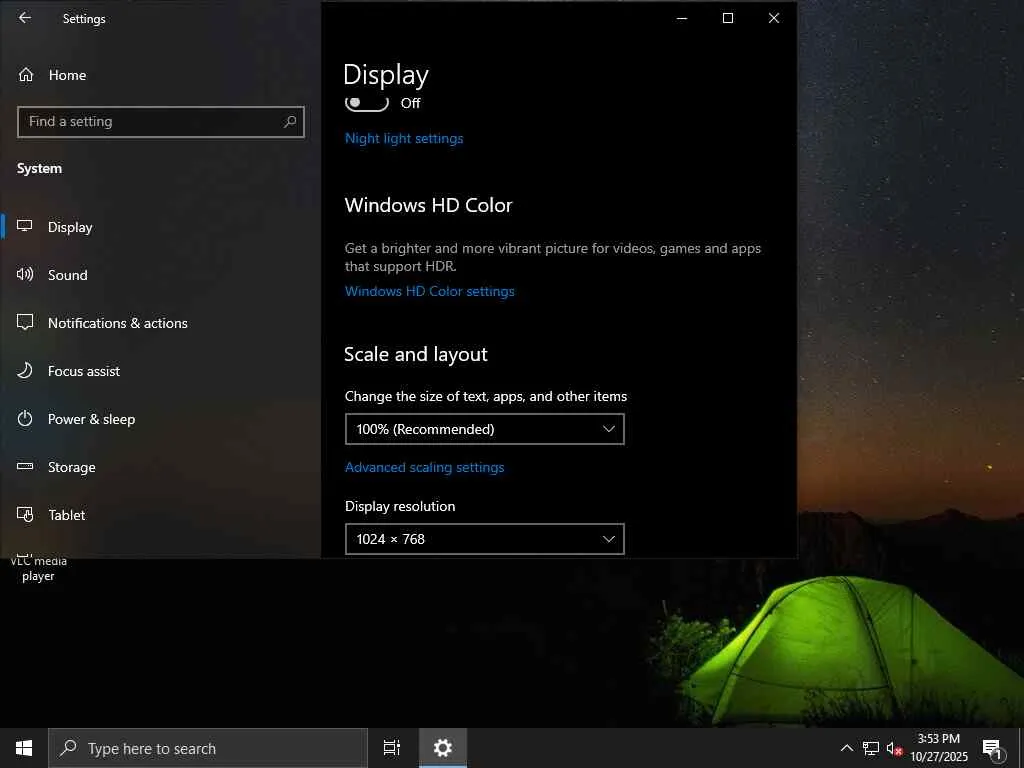The width and height of the screenshot is (1024, 768).
Task: Click the network icon in system tray
Action: 871,748
